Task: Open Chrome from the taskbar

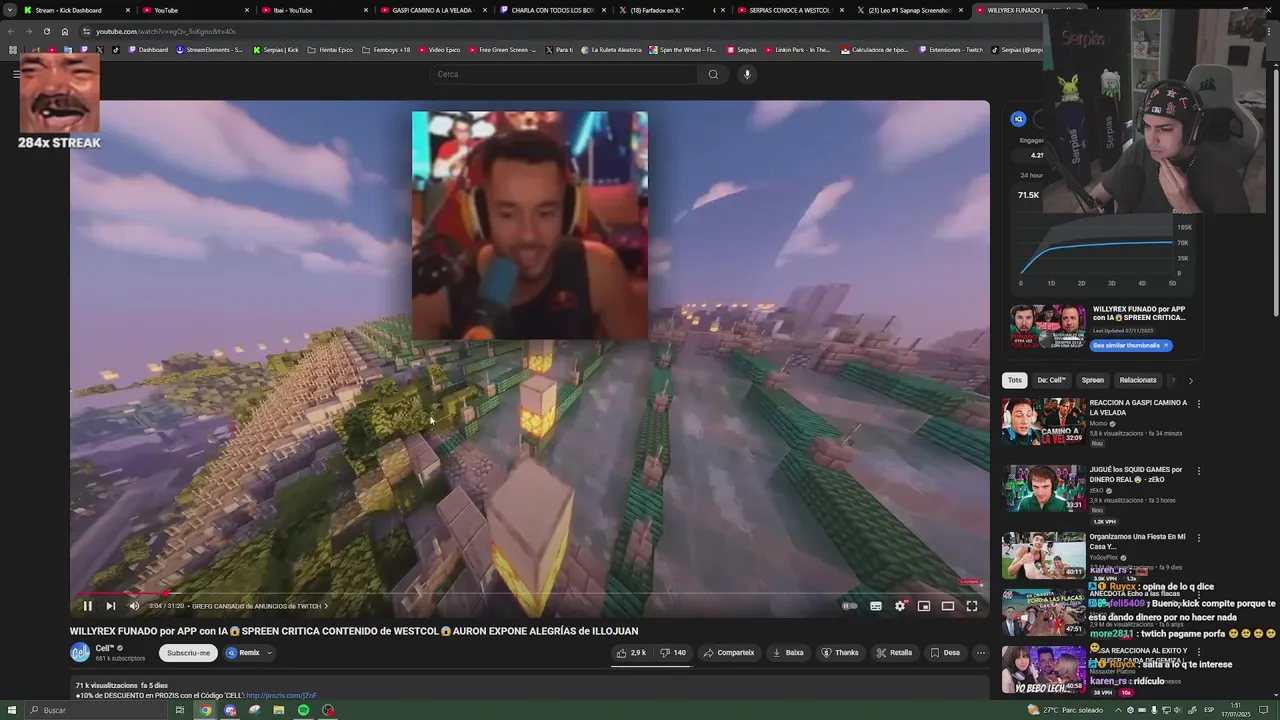Action: click(205, 710)
